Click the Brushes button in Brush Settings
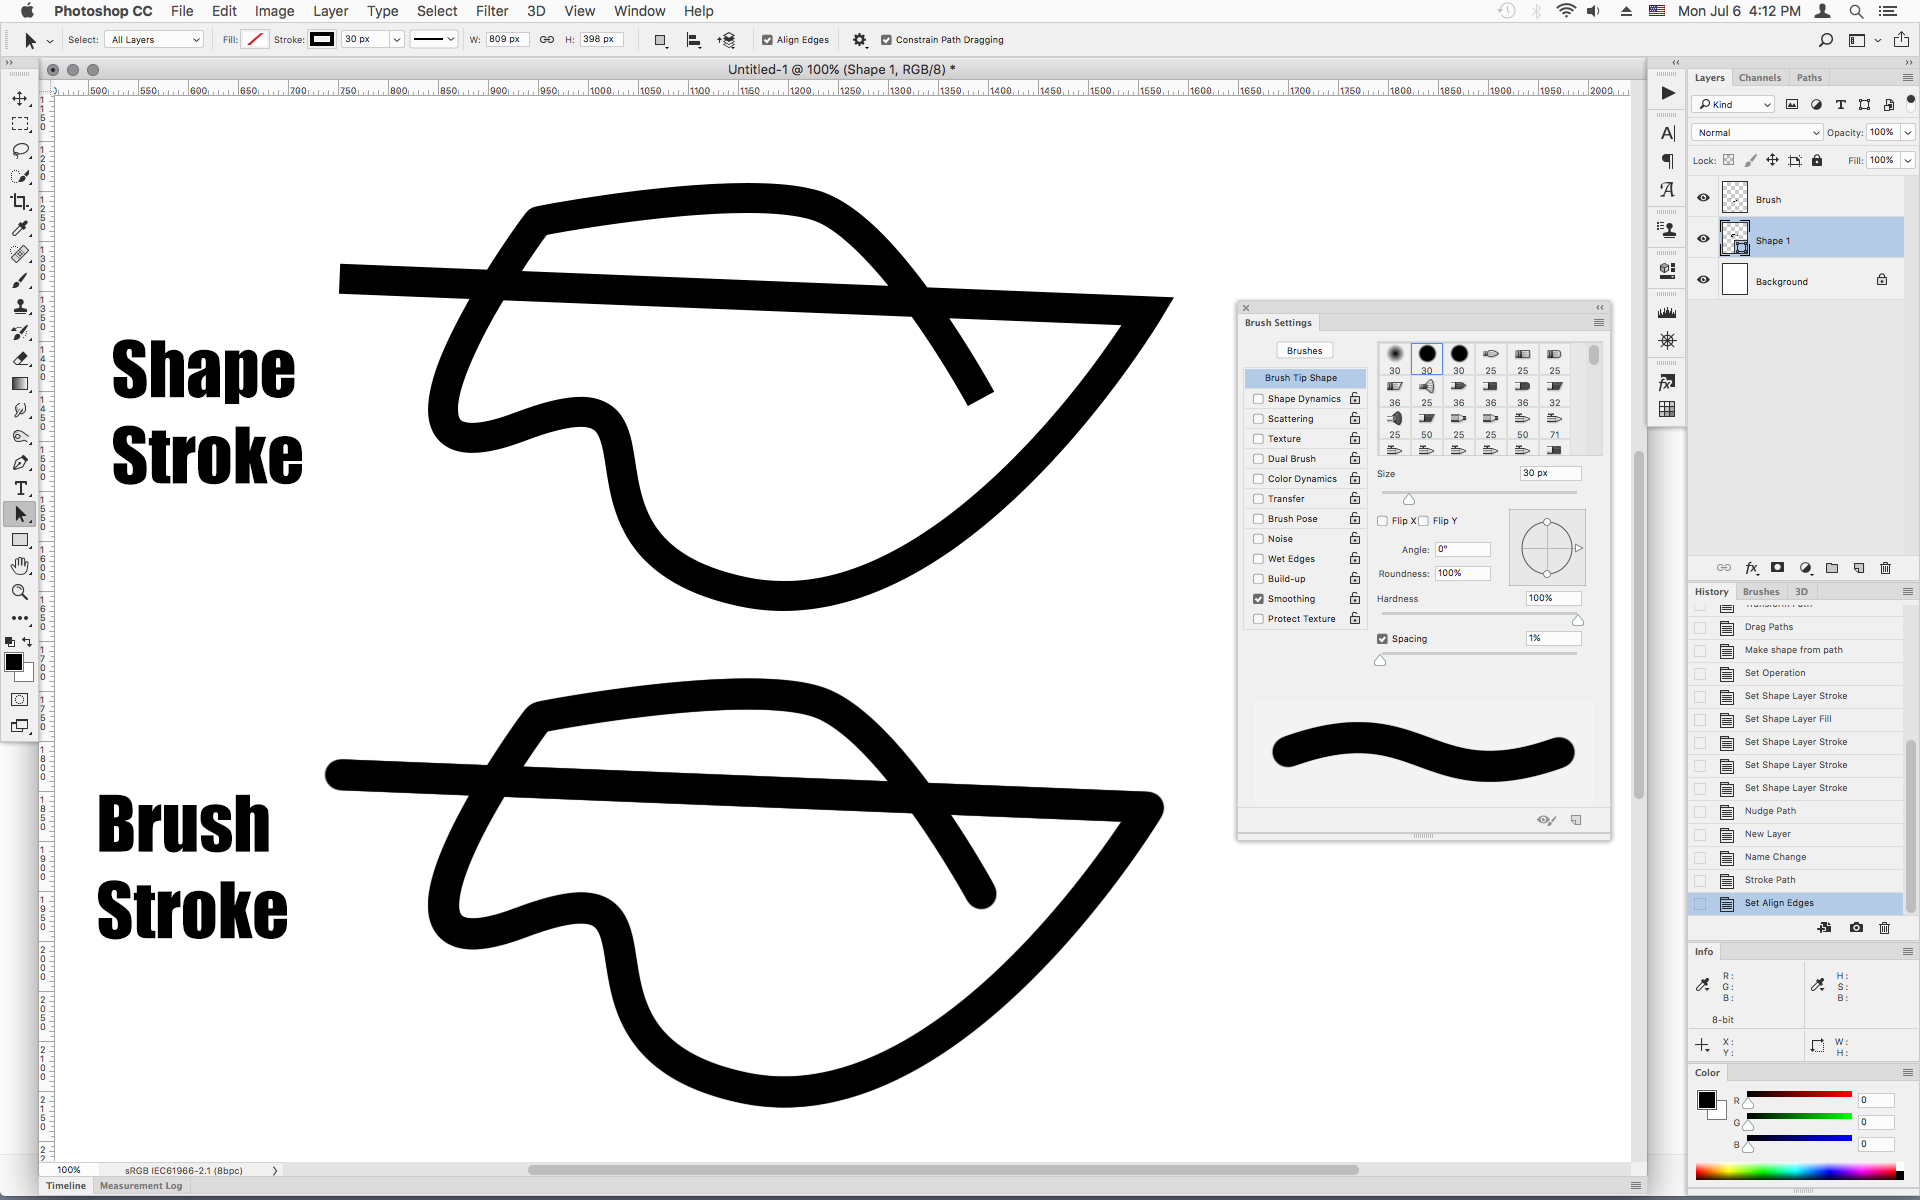The width and height of the screenshot is (1920, 1200). point(1304,350)
